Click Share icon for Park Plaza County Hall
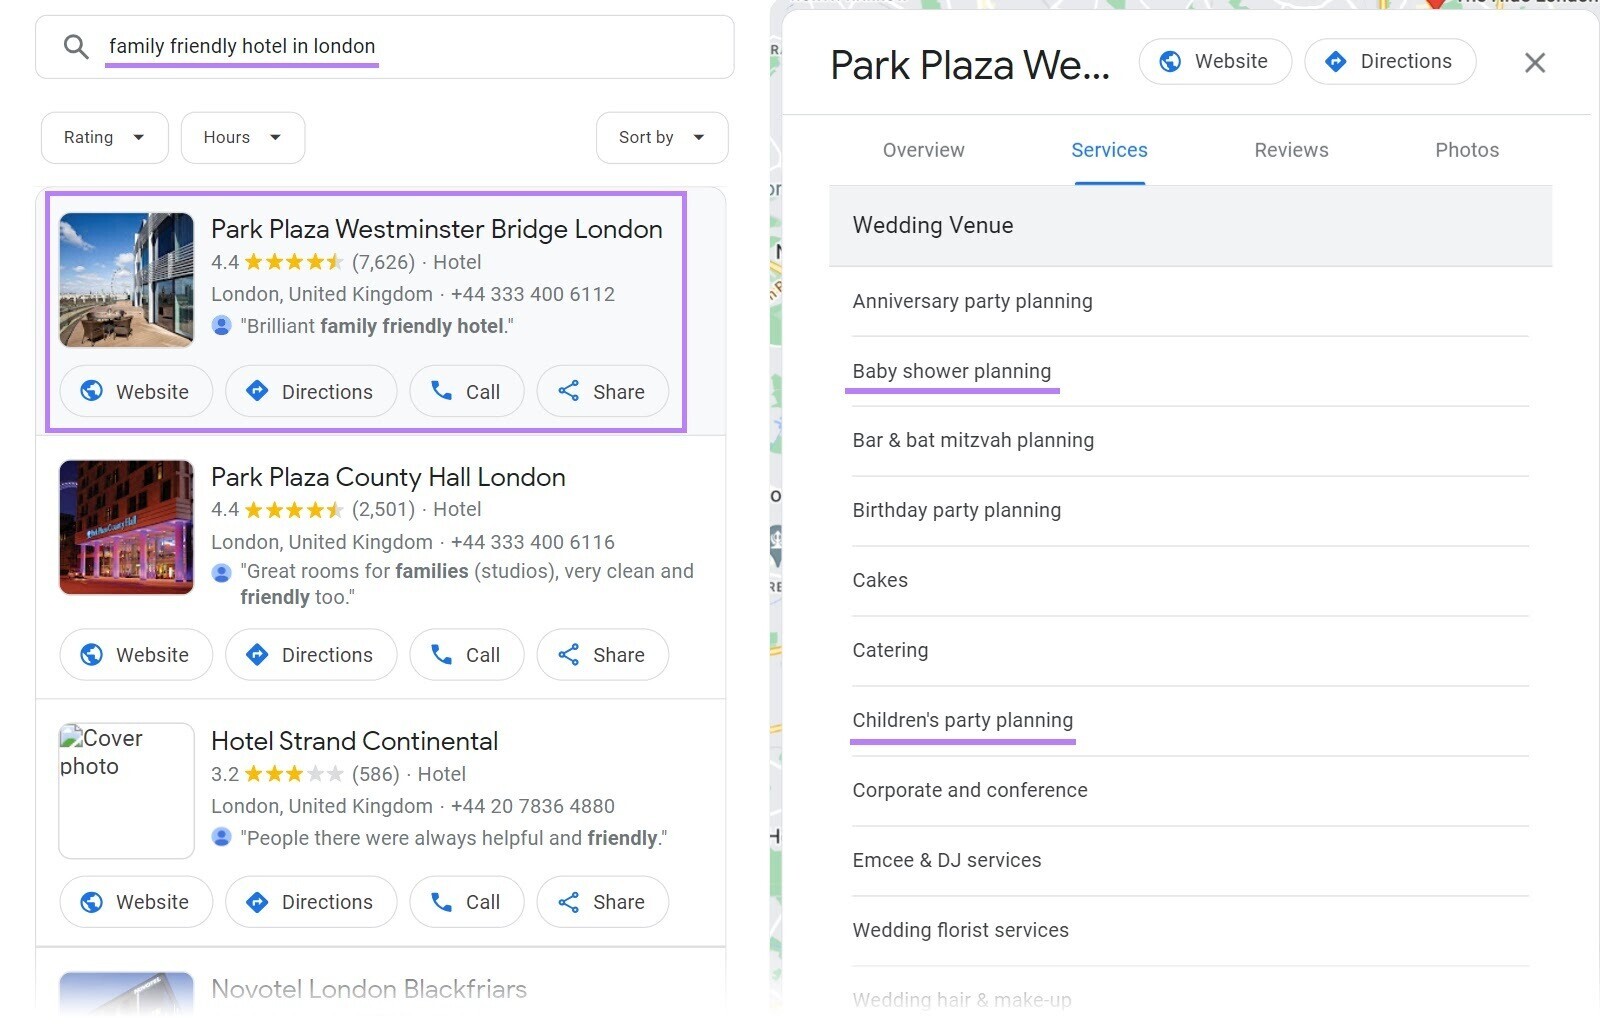1600x1025 pixels. 569,654
